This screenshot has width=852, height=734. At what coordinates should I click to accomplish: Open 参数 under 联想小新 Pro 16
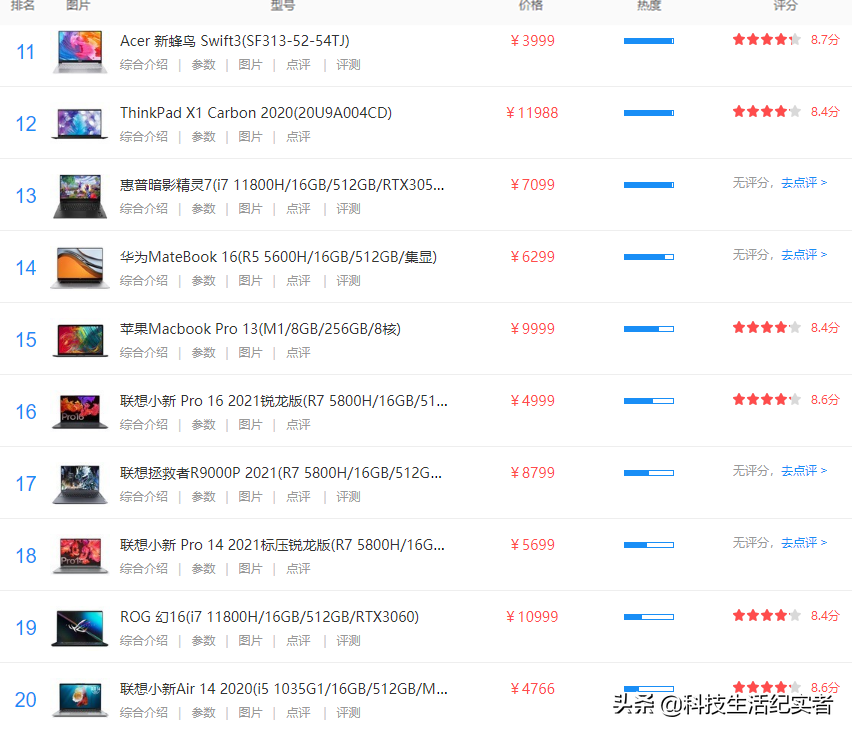[203, 424]
